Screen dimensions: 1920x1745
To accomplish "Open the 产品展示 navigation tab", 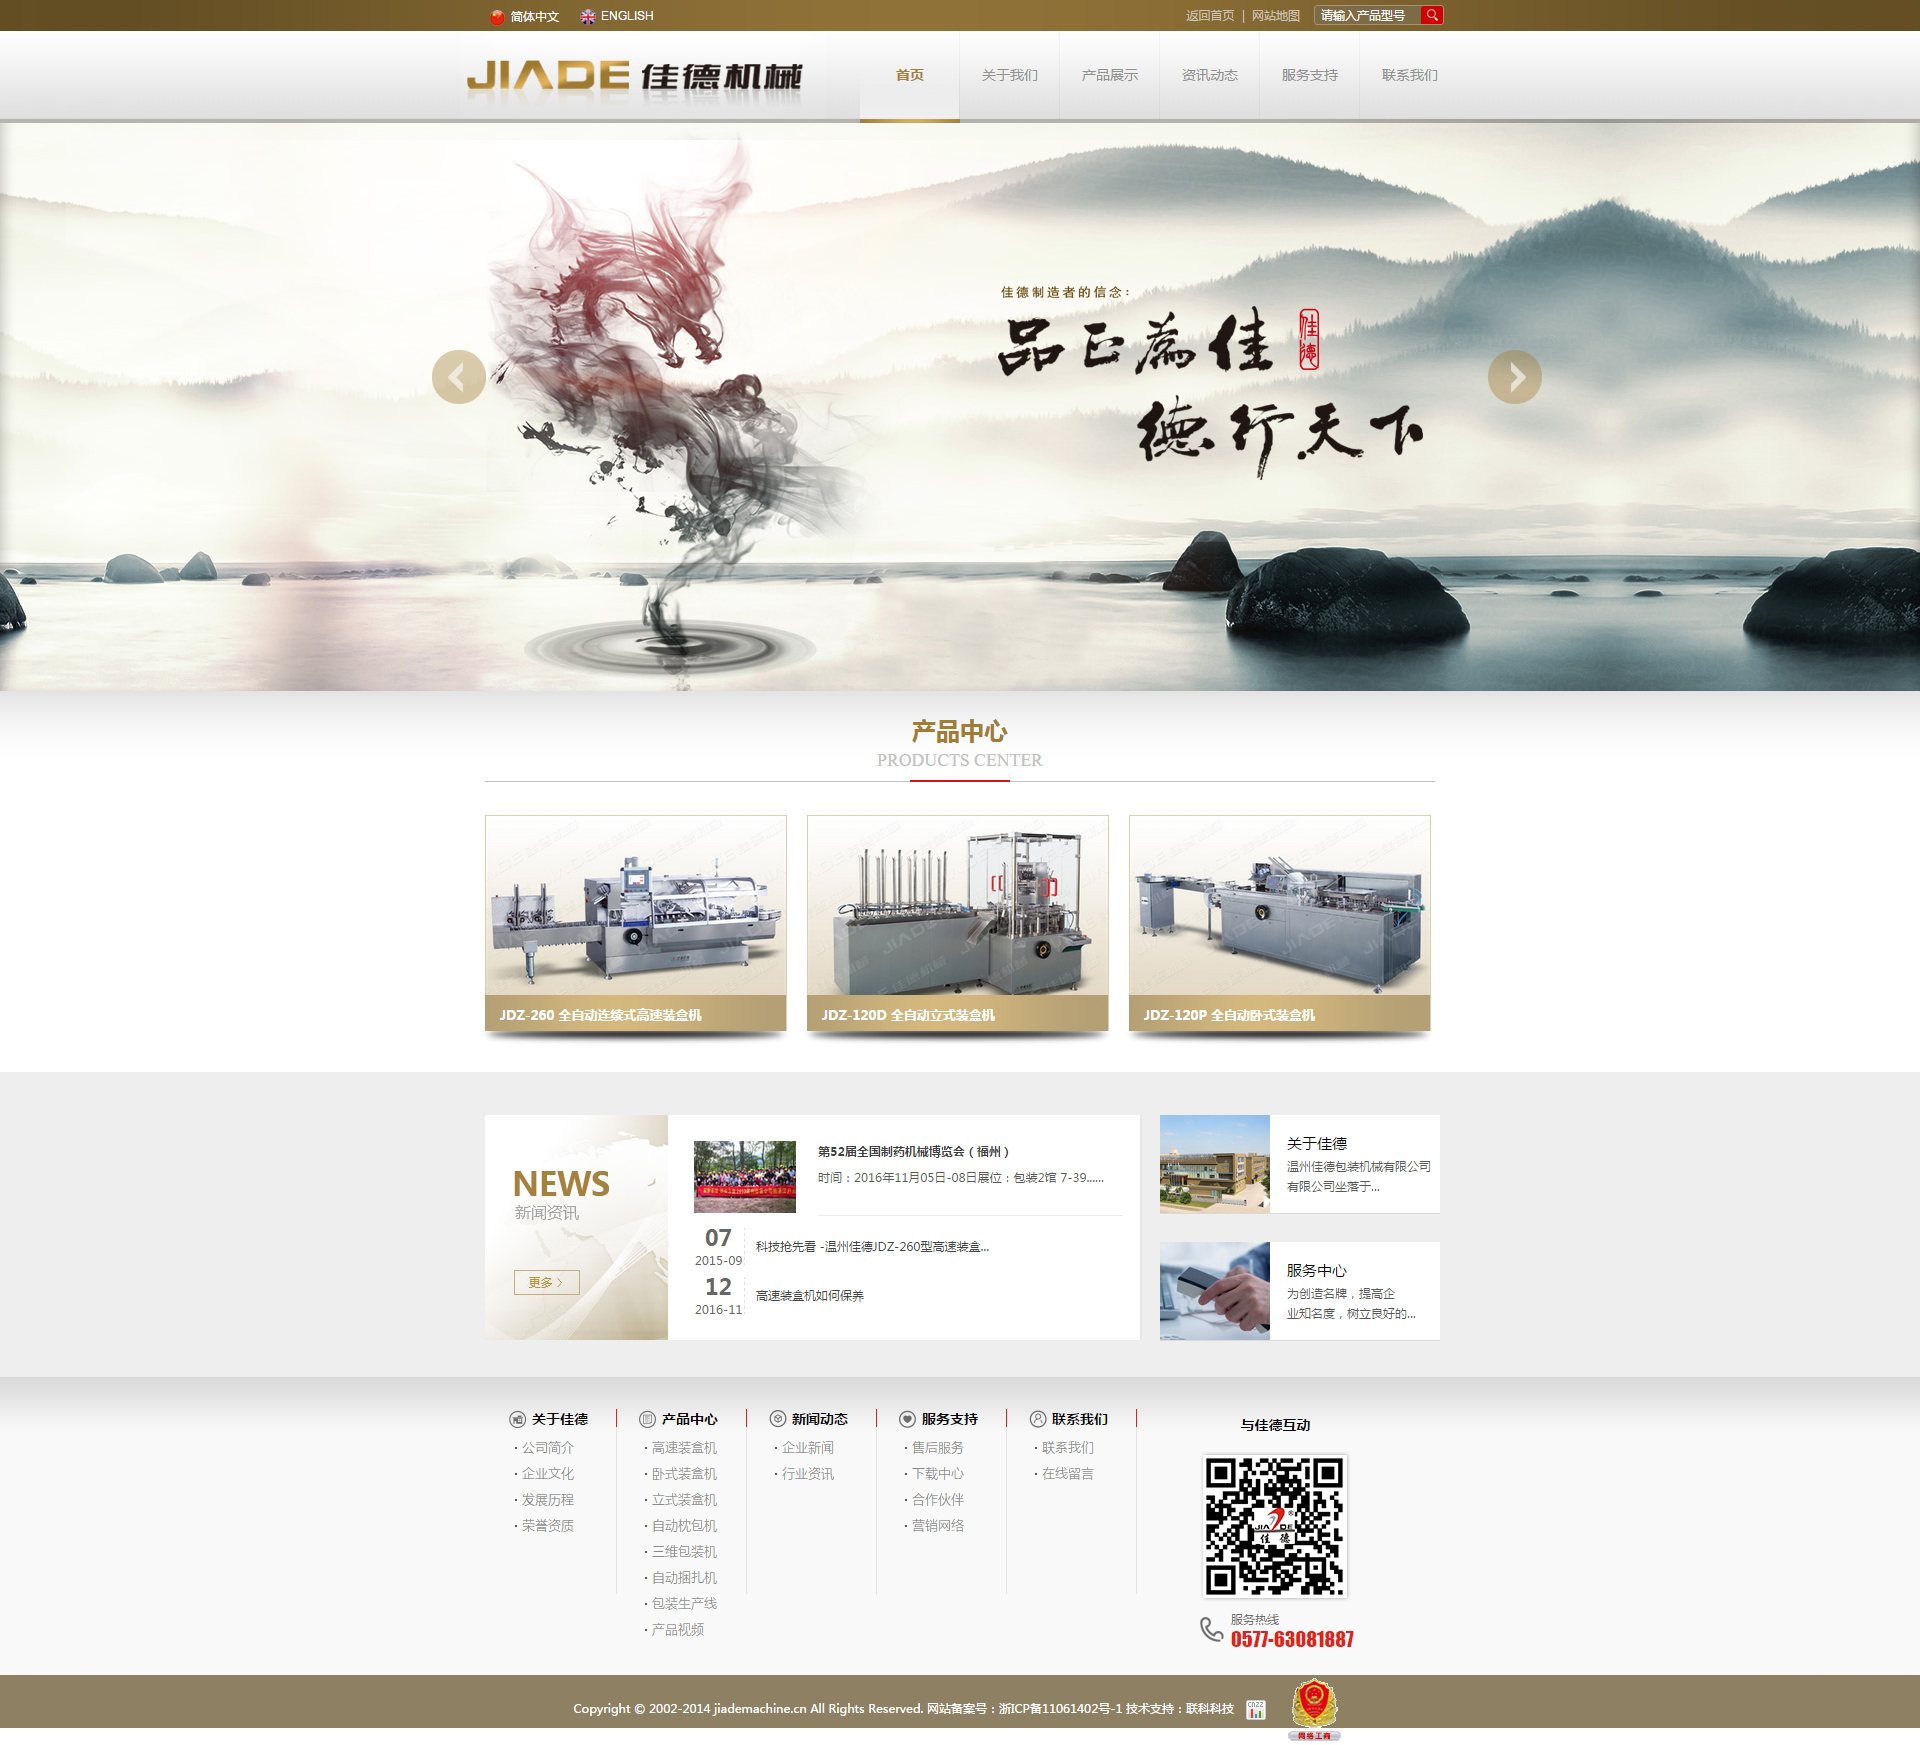I will tap(1109, 75).
